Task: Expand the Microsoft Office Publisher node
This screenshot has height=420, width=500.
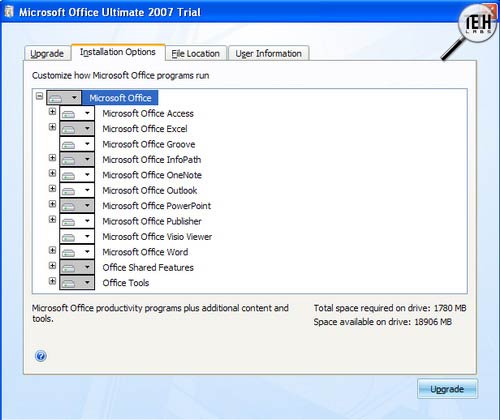Action: click(52, 219)
